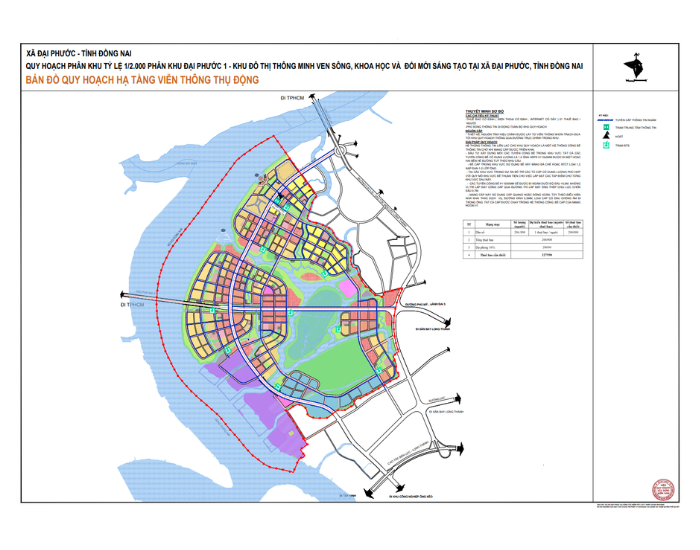
Task: Click the statistics table header row
Action: (523, 224)
